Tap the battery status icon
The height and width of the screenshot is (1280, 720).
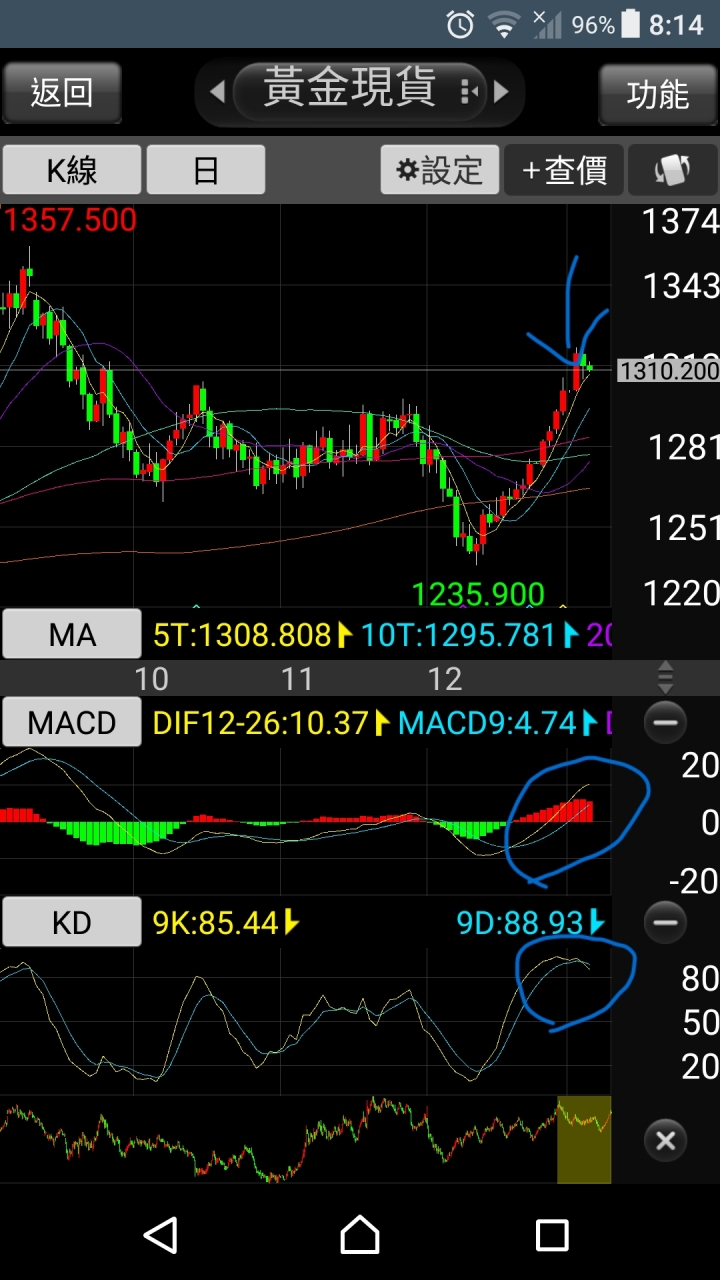[x=630, y=24]
